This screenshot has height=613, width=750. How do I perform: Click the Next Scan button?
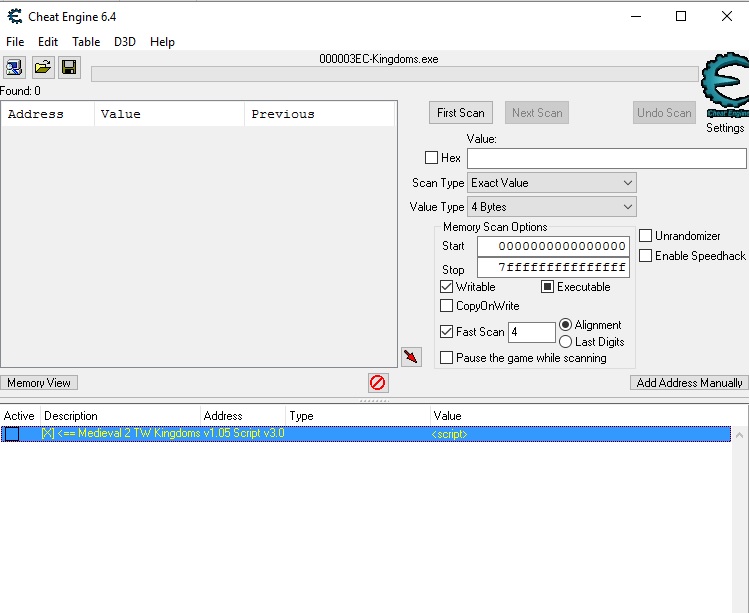pos(537,112)
